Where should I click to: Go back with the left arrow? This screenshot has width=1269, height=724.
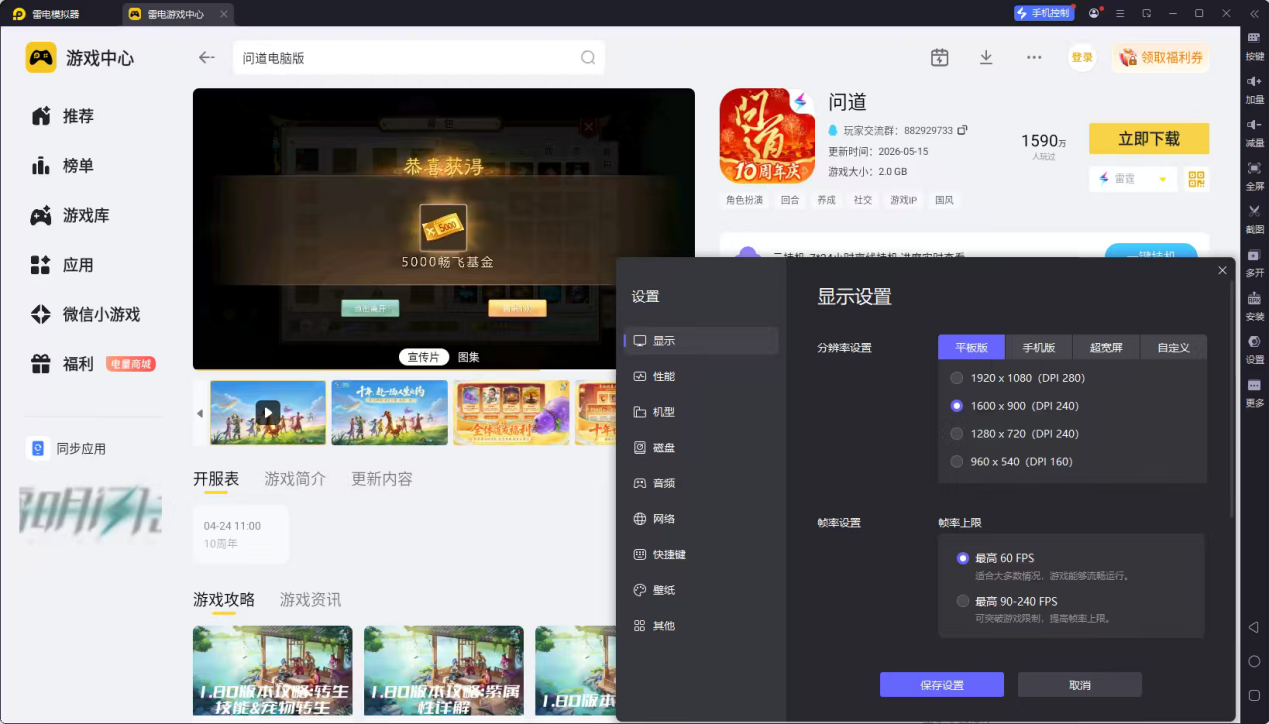click(x=207, y=58)
